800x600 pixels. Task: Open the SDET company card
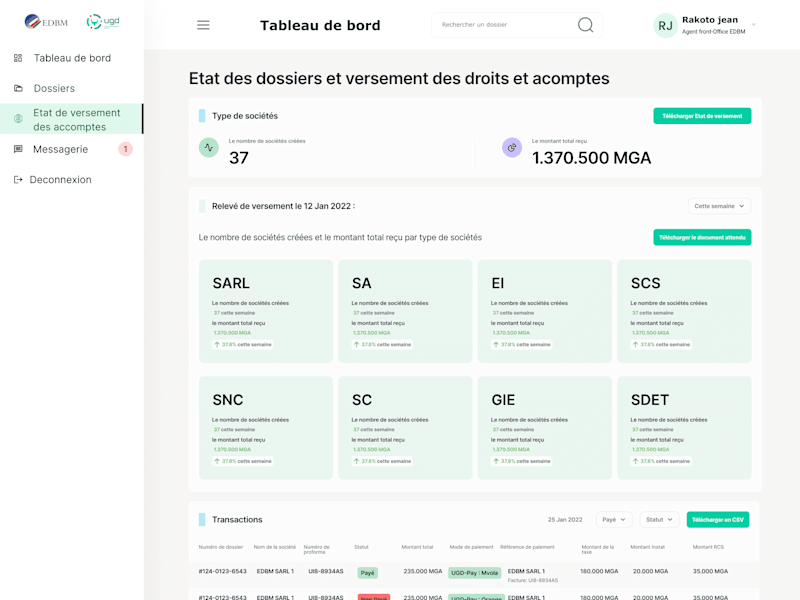[684, 428]
